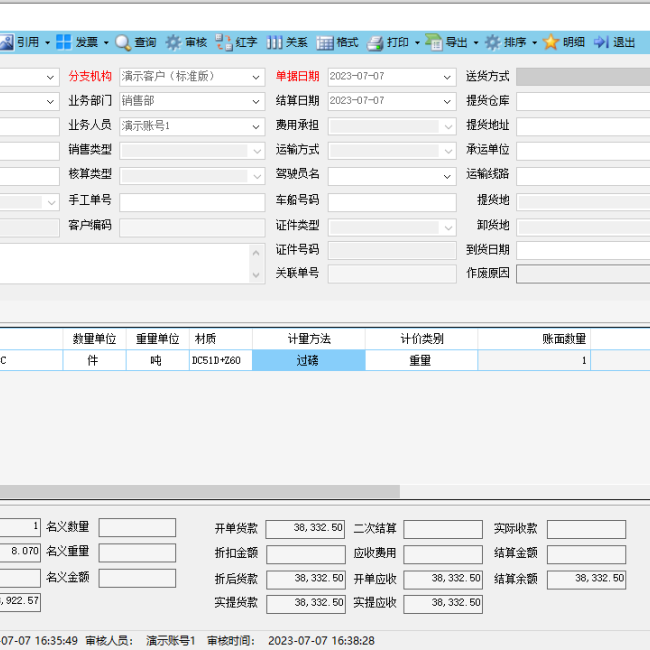Expand the 单据日期 date picker
The height and width of the screenshot is (650, 650).
[447, 77]
